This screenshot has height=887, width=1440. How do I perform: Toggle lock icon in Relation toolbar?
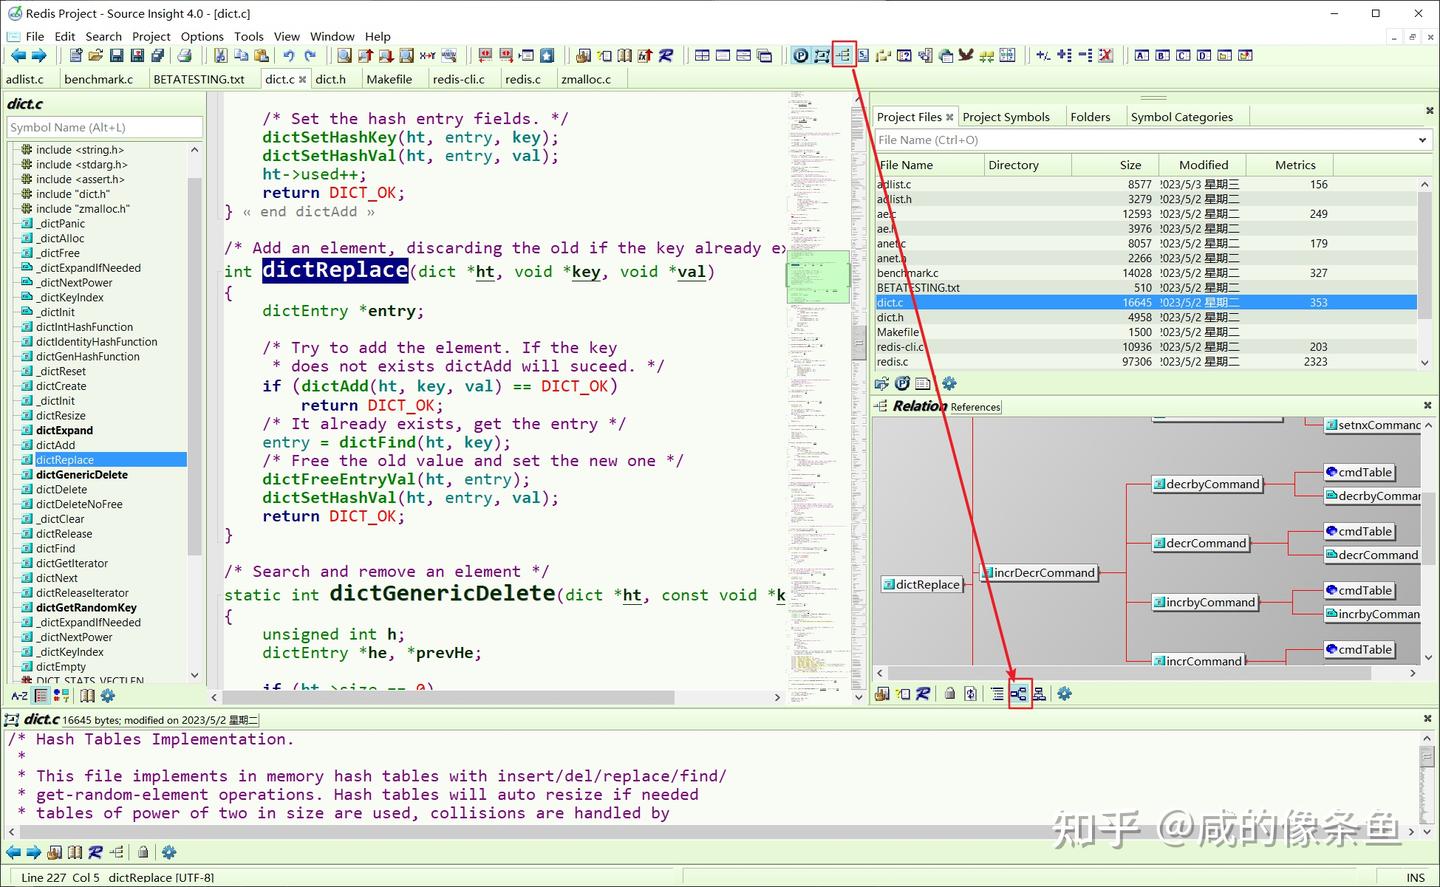click(x=950, y=693)
